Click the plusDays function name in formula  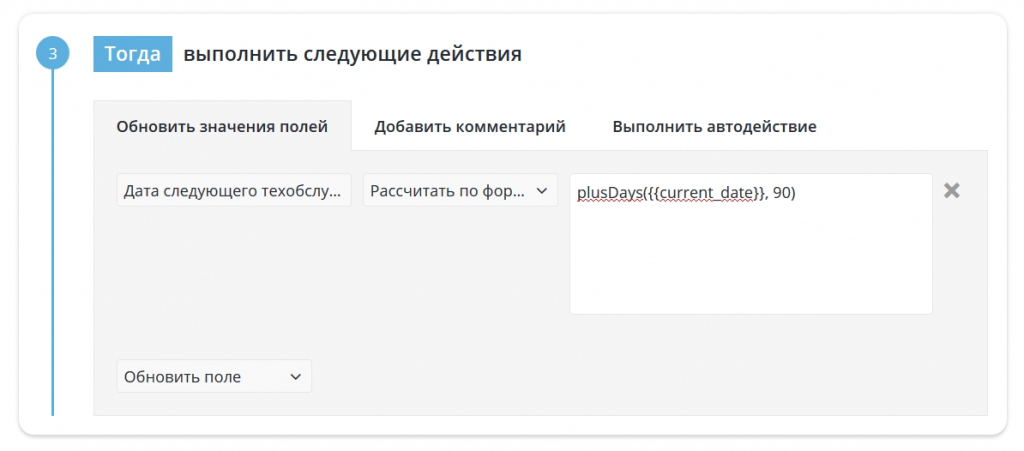pyautogui.click(x=610, y=193)
